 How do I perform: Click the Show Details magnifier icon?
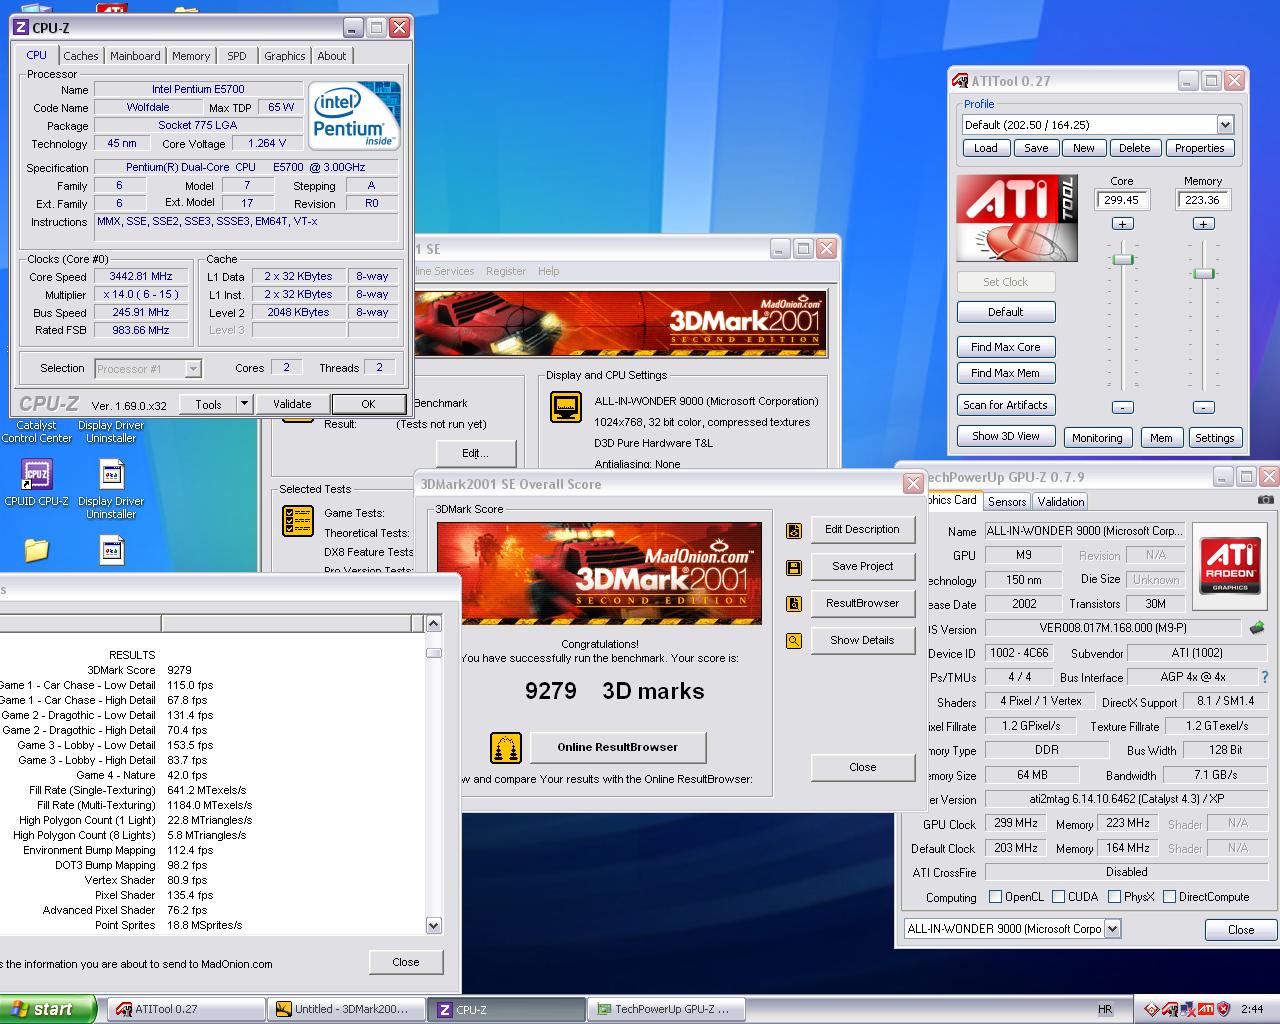(794, 641)
